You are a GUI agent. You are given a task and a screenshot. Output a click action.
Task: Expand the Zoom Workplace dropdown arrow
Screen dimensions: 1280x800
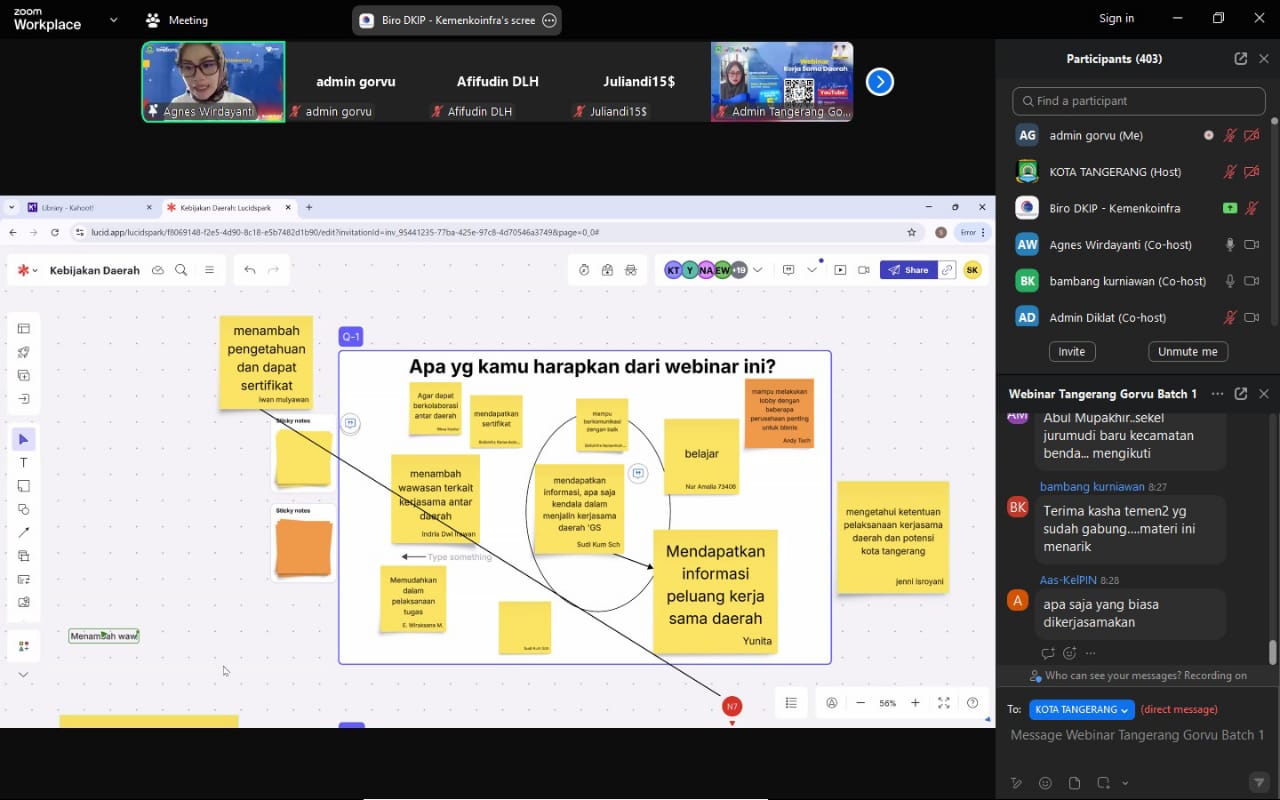[x=113, y=19]
